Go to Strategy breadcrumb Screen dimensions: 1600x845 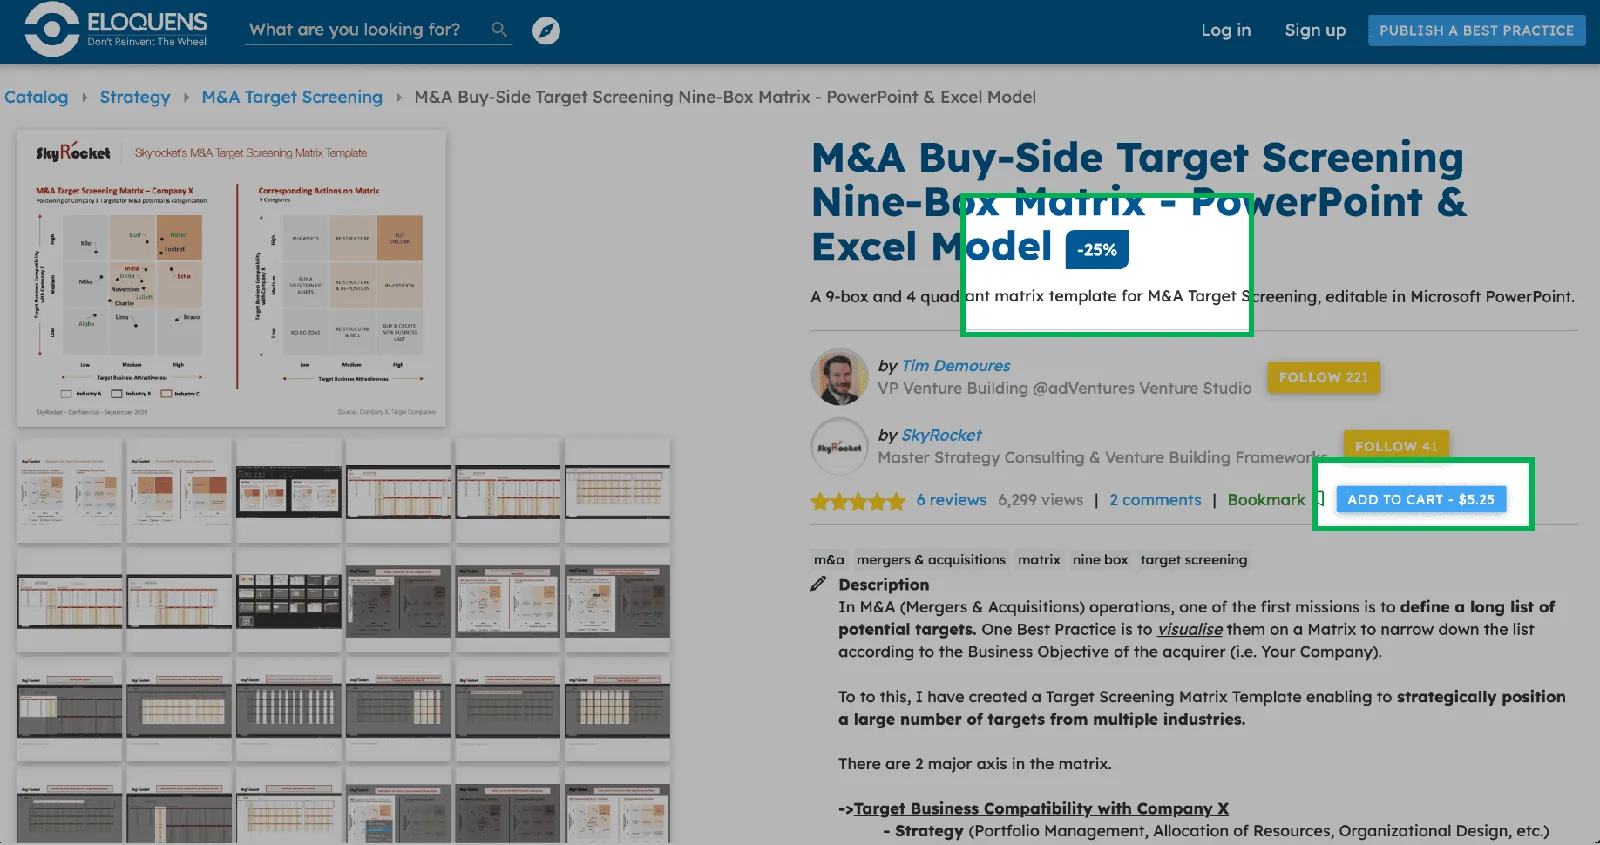[135, 97]
